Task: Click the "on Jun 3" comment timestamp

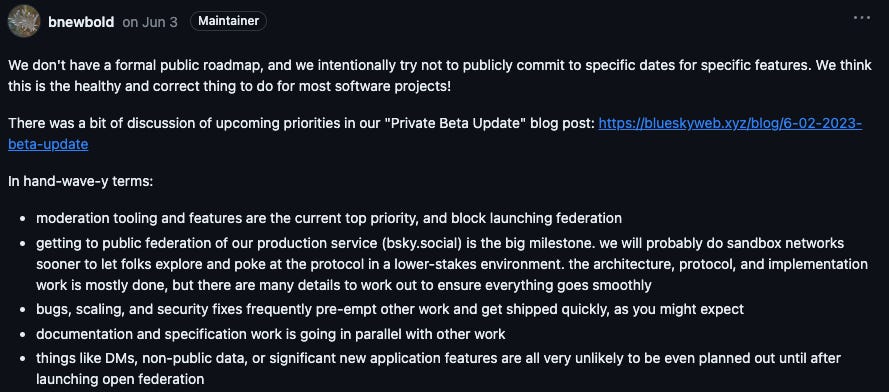Action: point(150,22)
